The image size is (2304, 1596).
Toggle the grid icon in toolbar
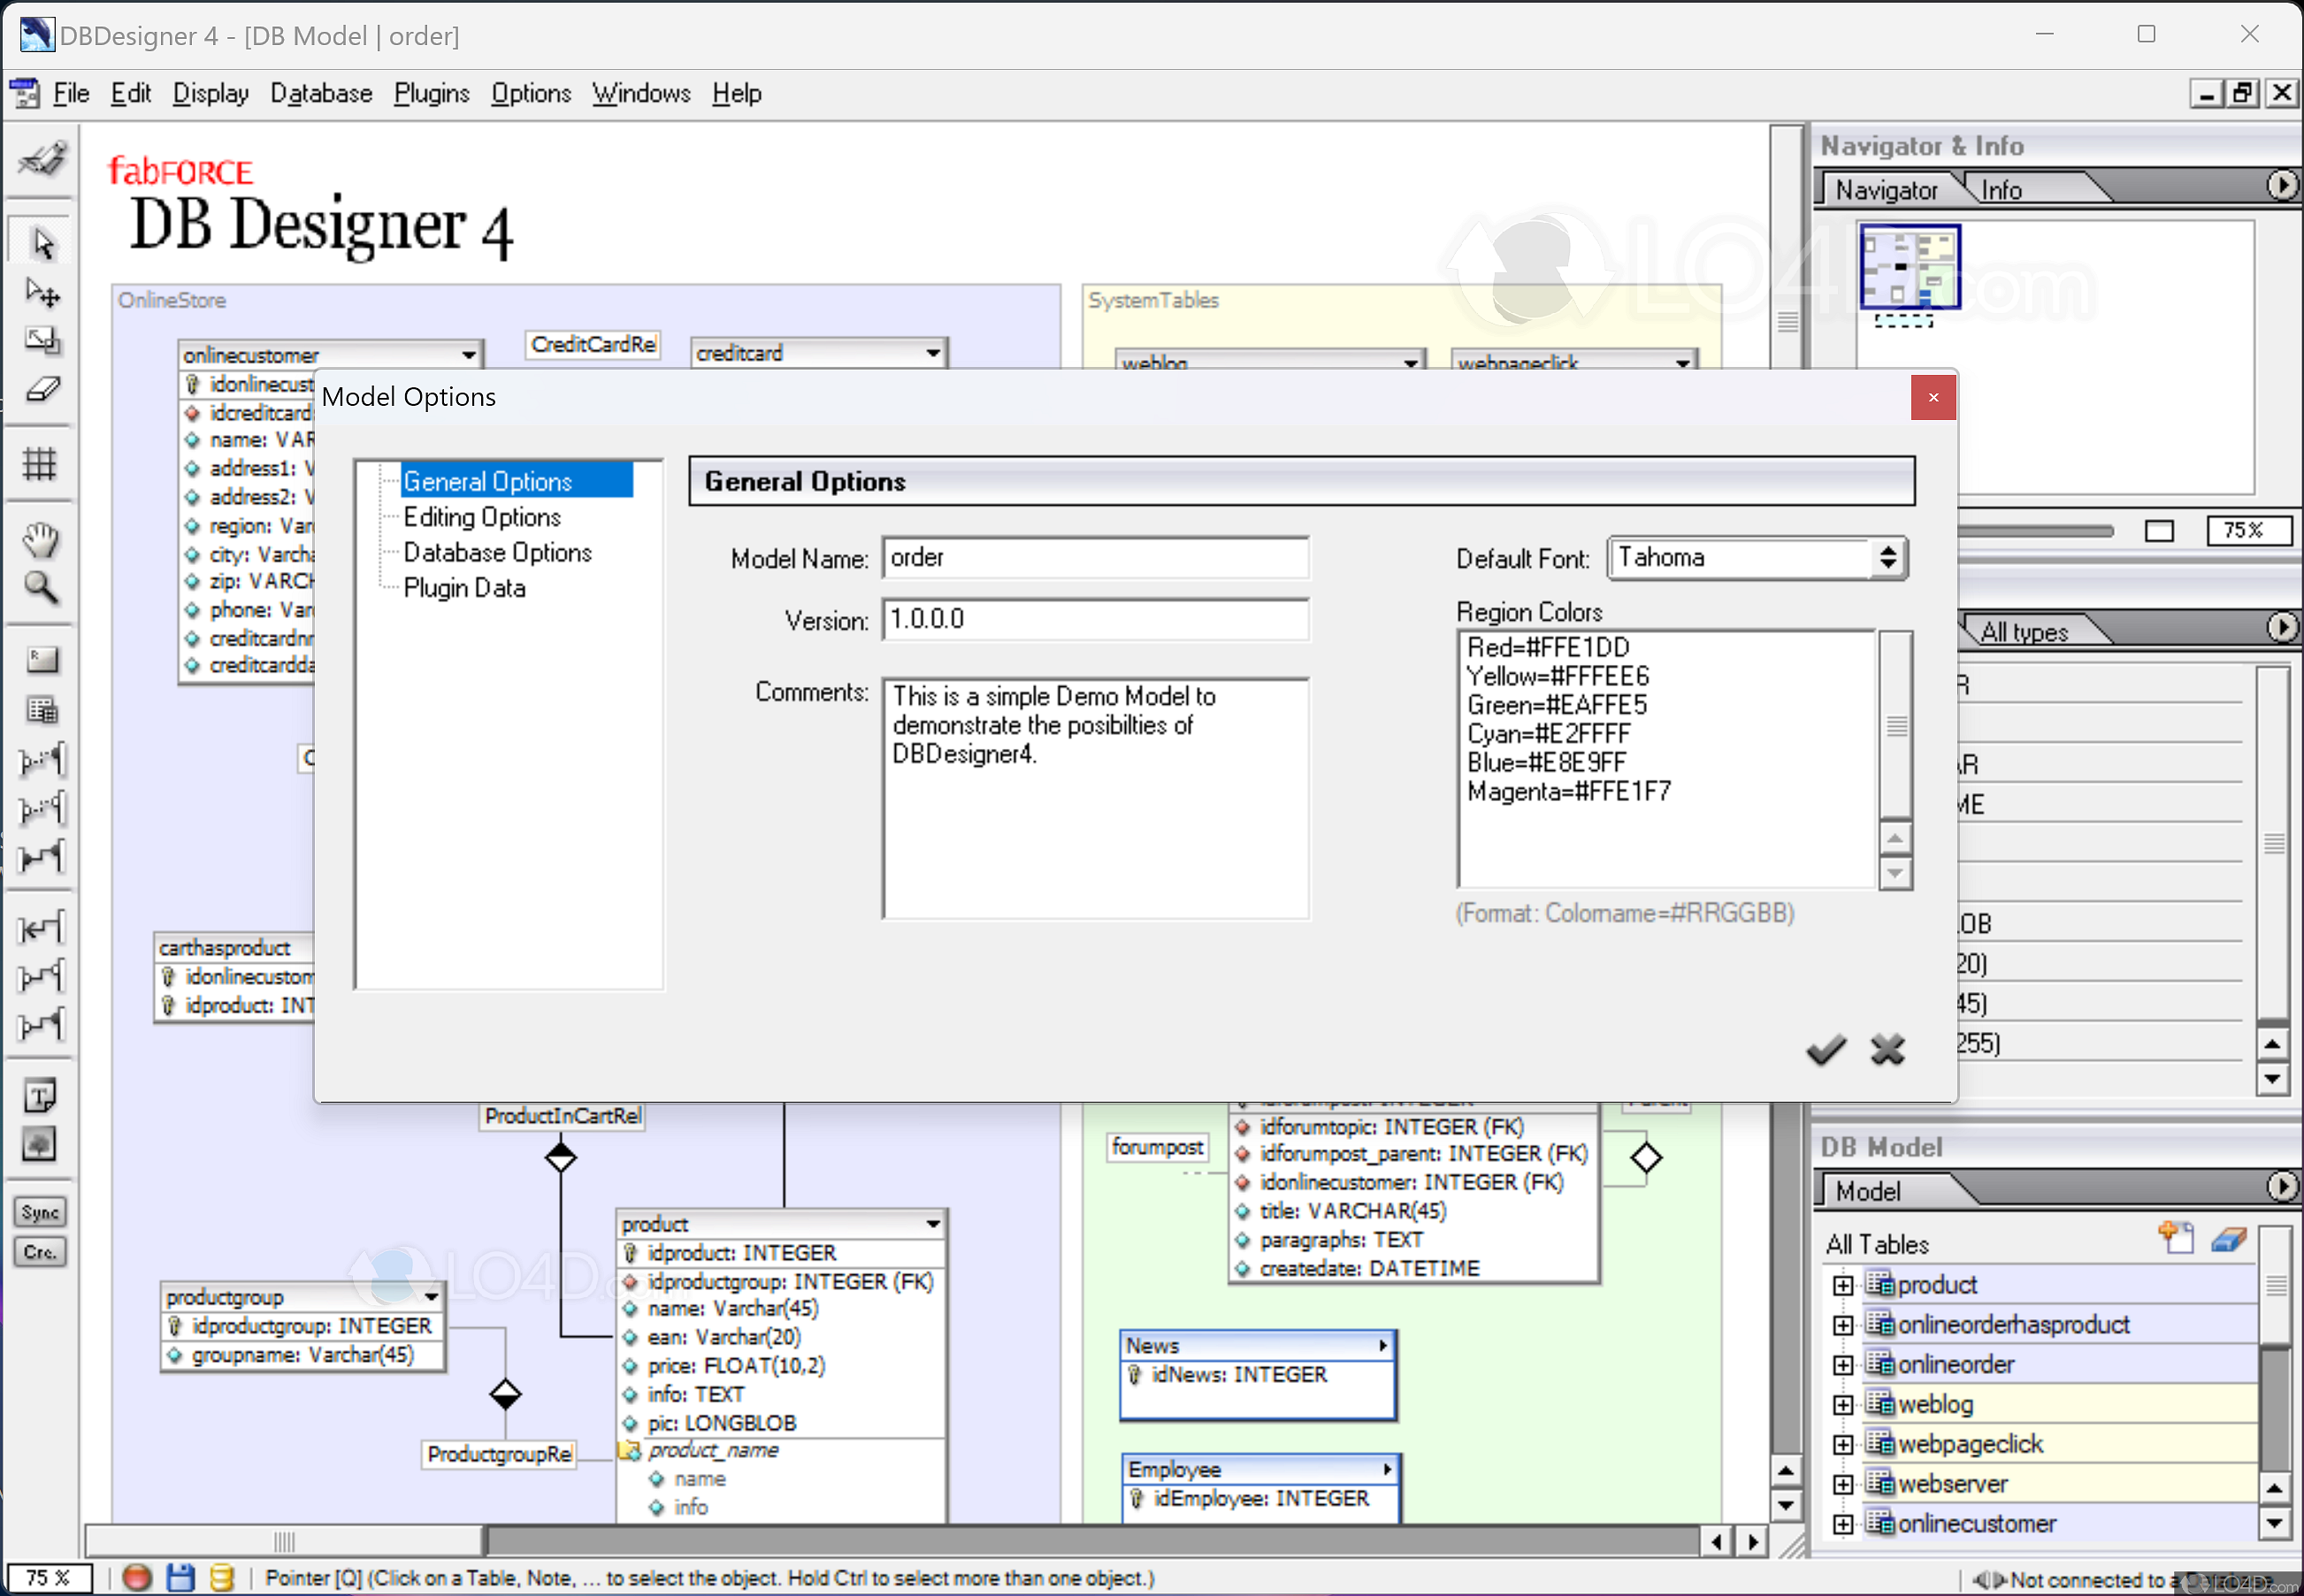click(40, 464)
